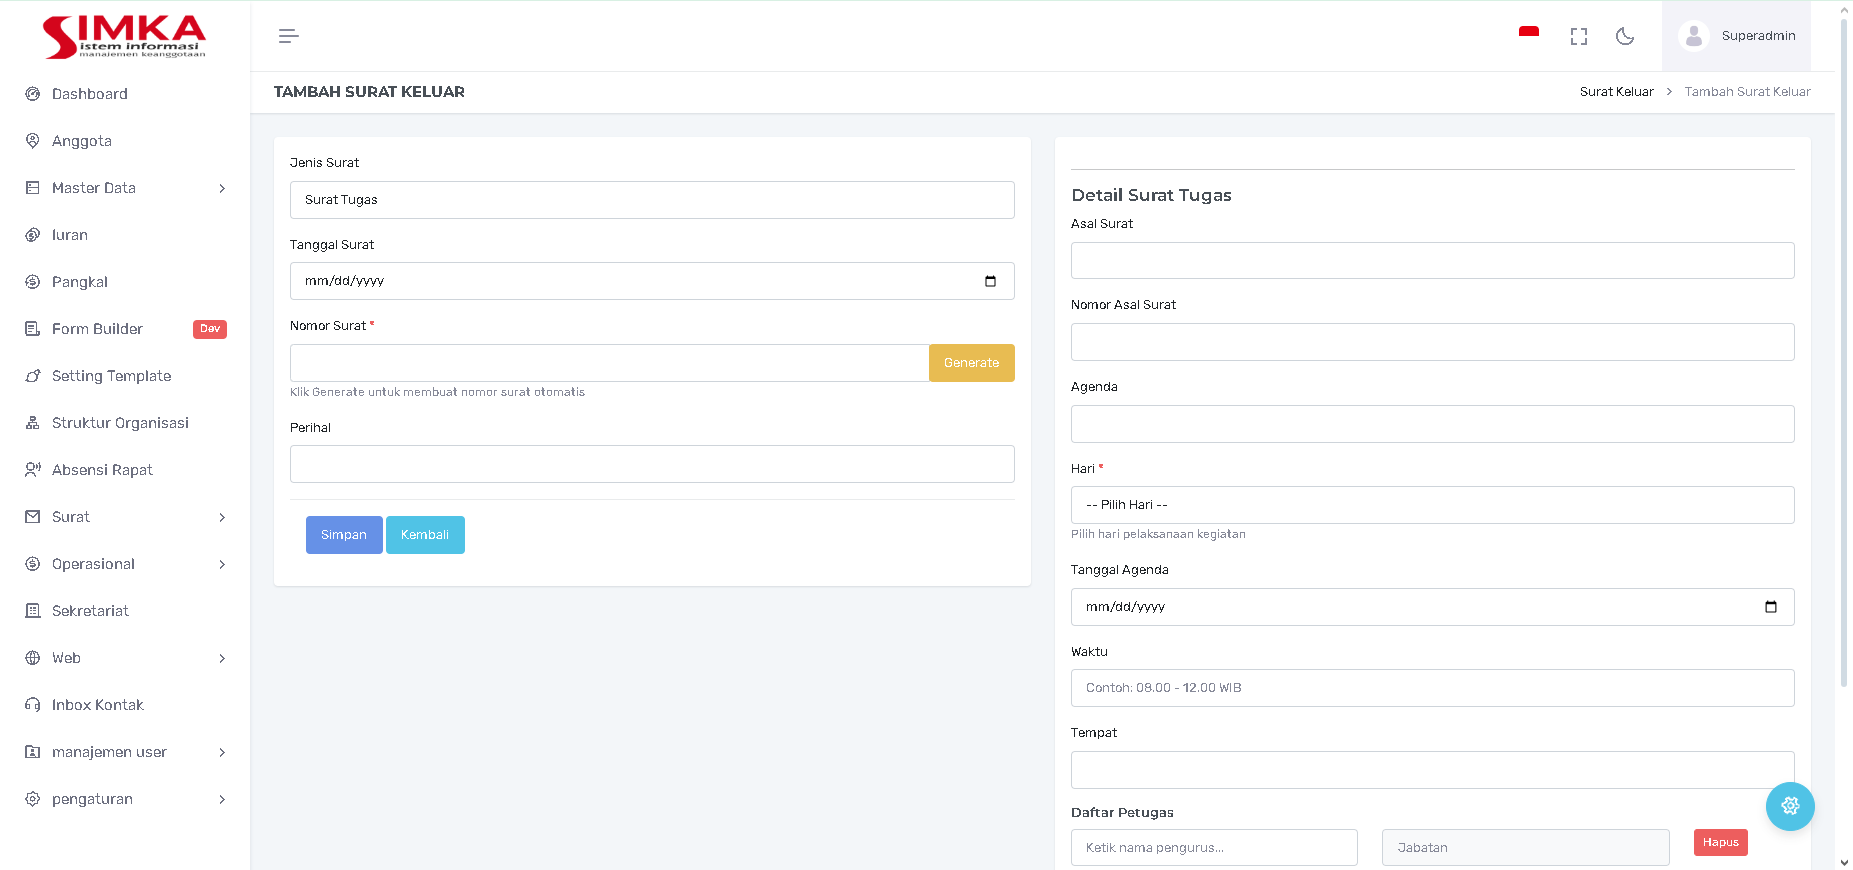This screenshot has width=1853, height=870.
Task: Click the Simpan button
Action: click(343, 535)
